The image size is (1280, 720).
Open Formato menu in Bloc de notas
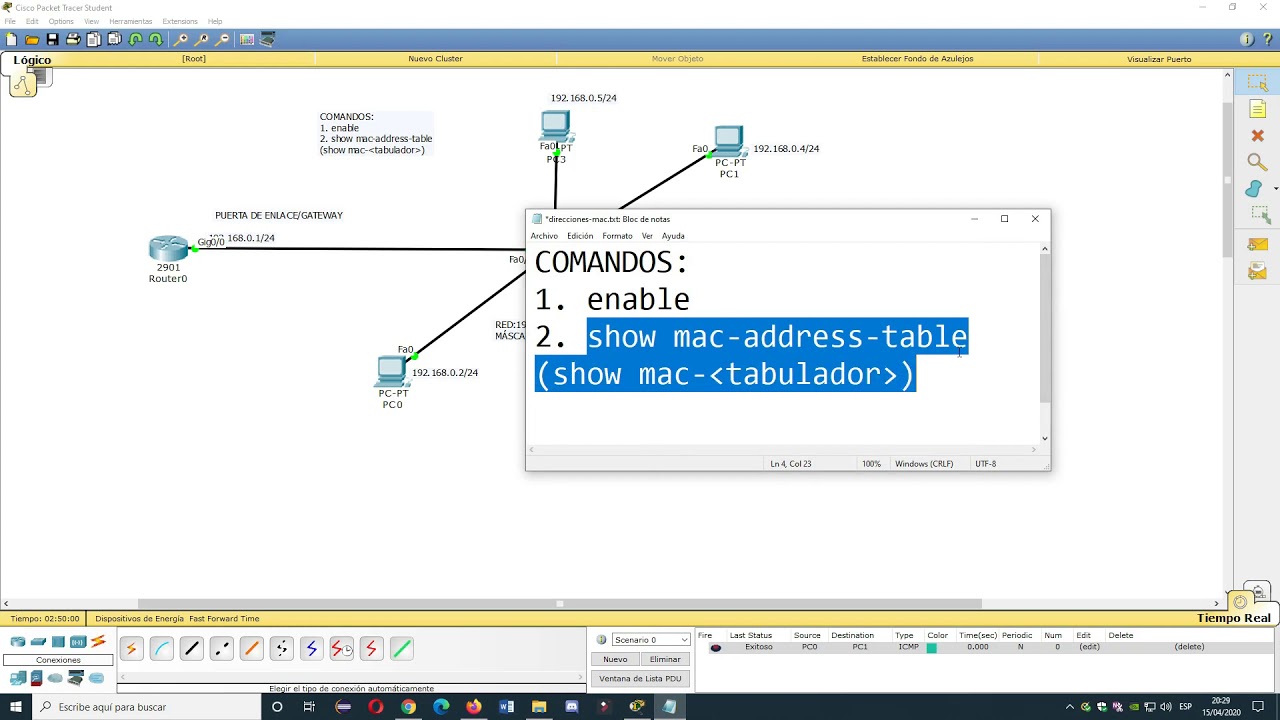point(617,236)
